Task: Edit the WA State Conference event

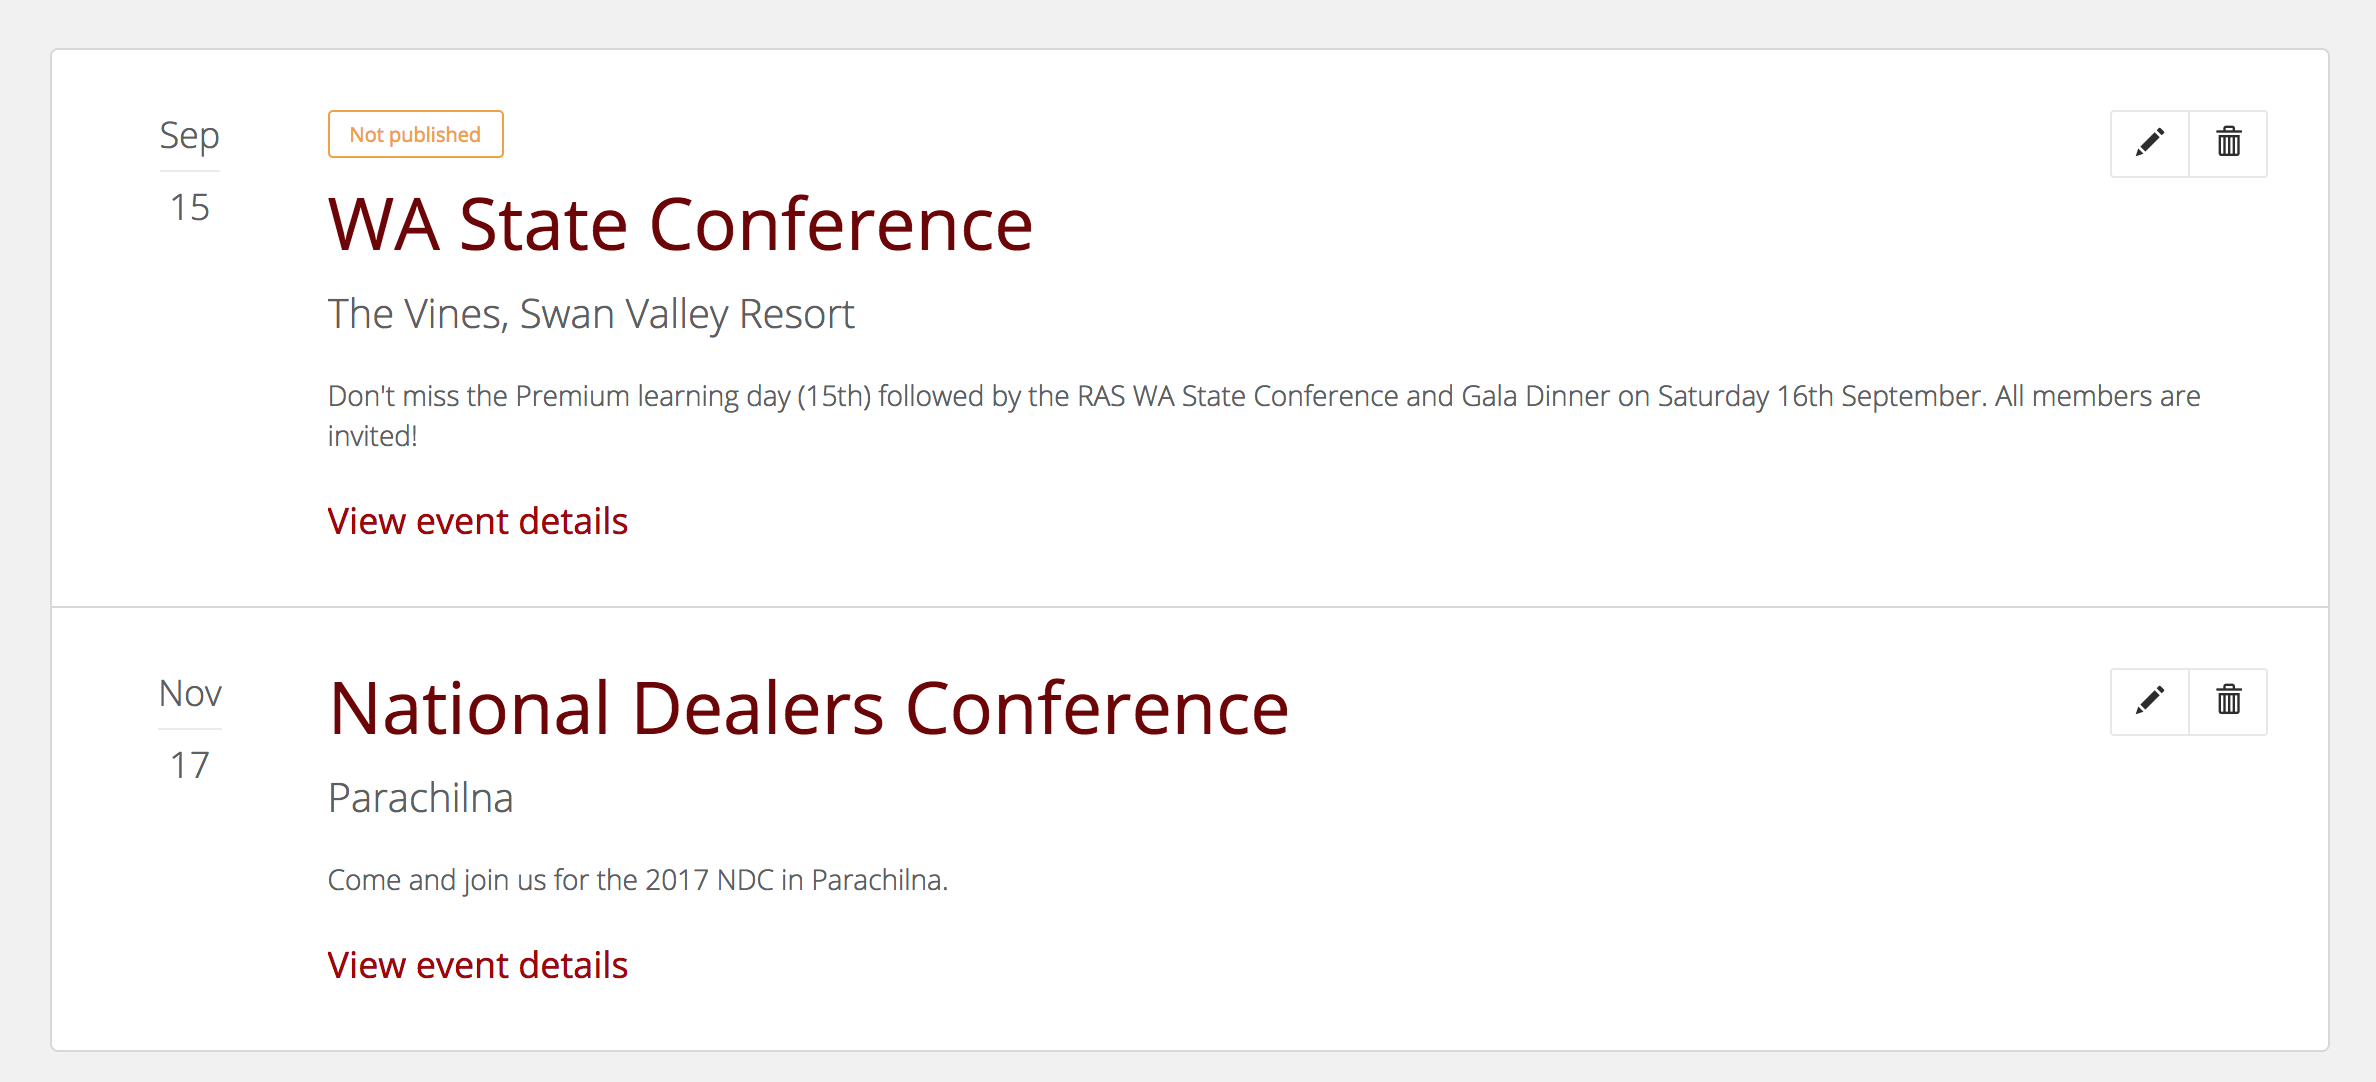Action: click(x=2150, y=143)
